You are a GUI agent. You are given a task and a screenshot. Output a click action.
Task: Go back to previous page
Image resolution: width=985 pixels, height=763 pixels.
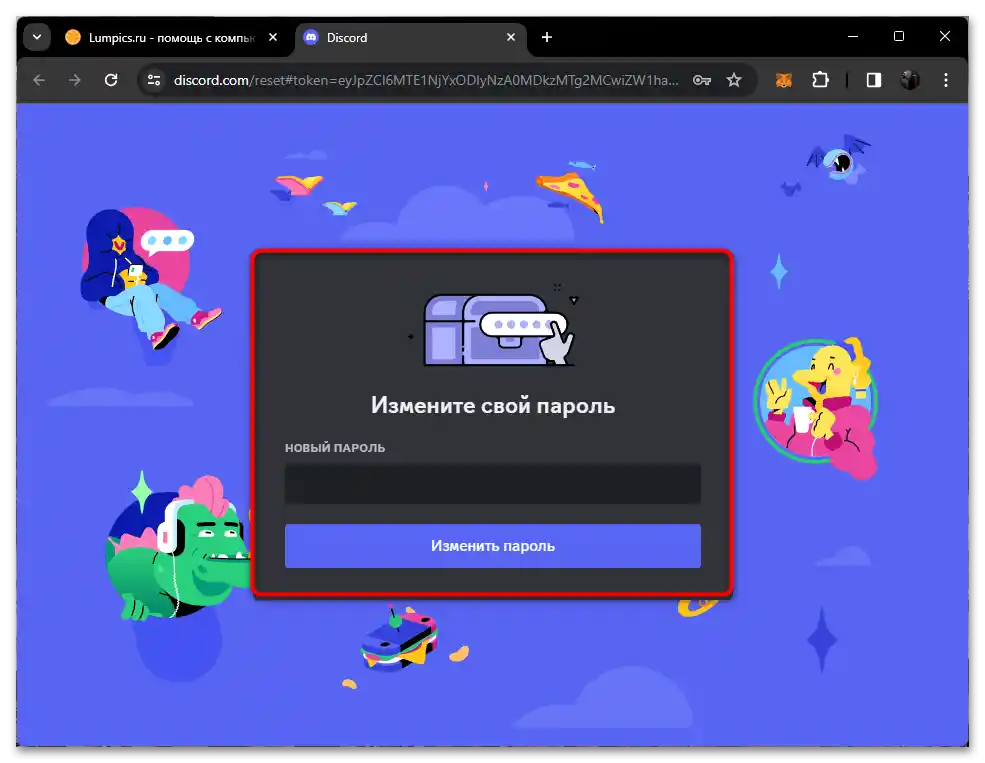pos(39,80)
